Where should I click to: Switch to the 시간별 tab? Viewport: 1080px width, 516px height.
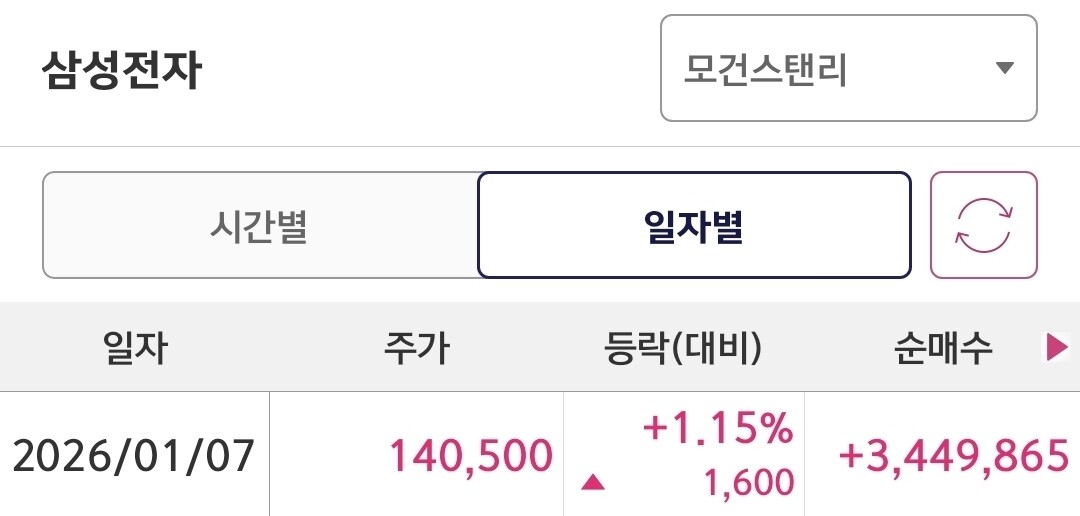259,226
